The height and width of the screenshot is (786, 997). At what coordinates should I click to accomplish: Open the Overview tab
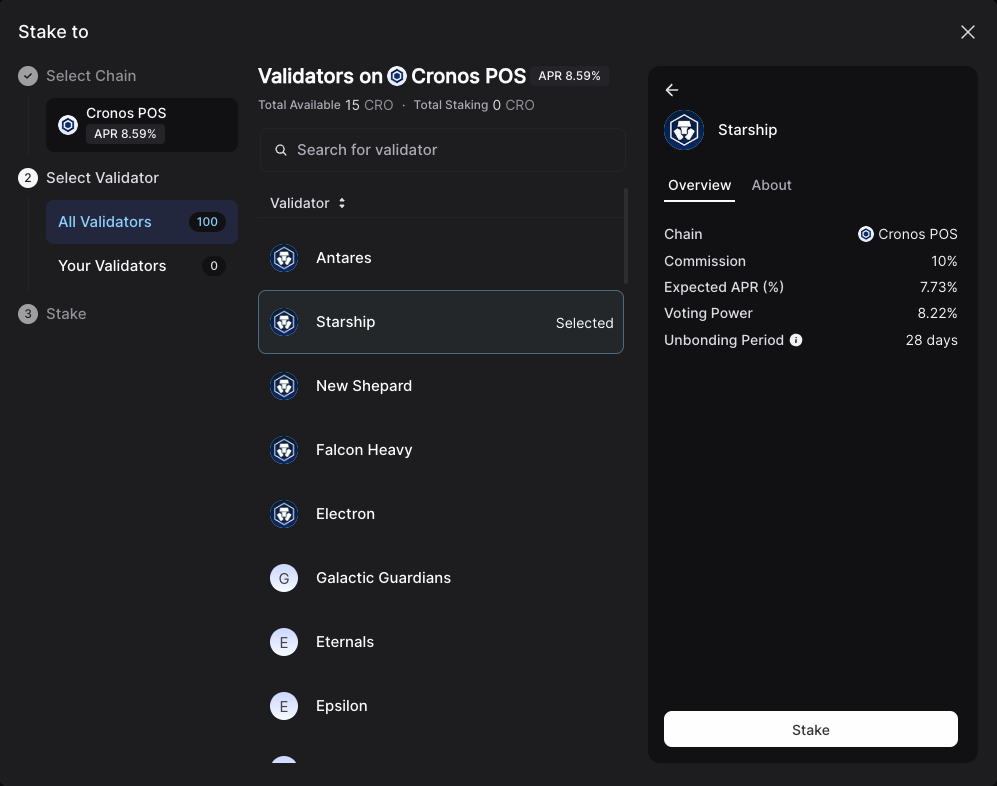(699, 185)
